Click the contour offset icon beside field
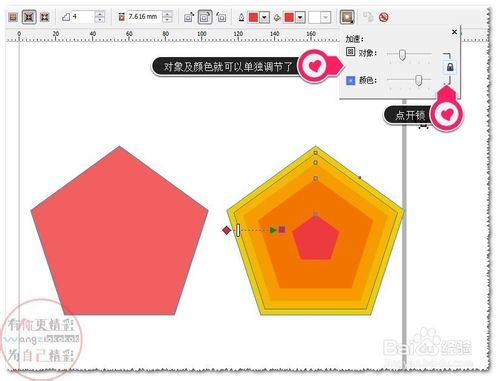 pos(121,17)
